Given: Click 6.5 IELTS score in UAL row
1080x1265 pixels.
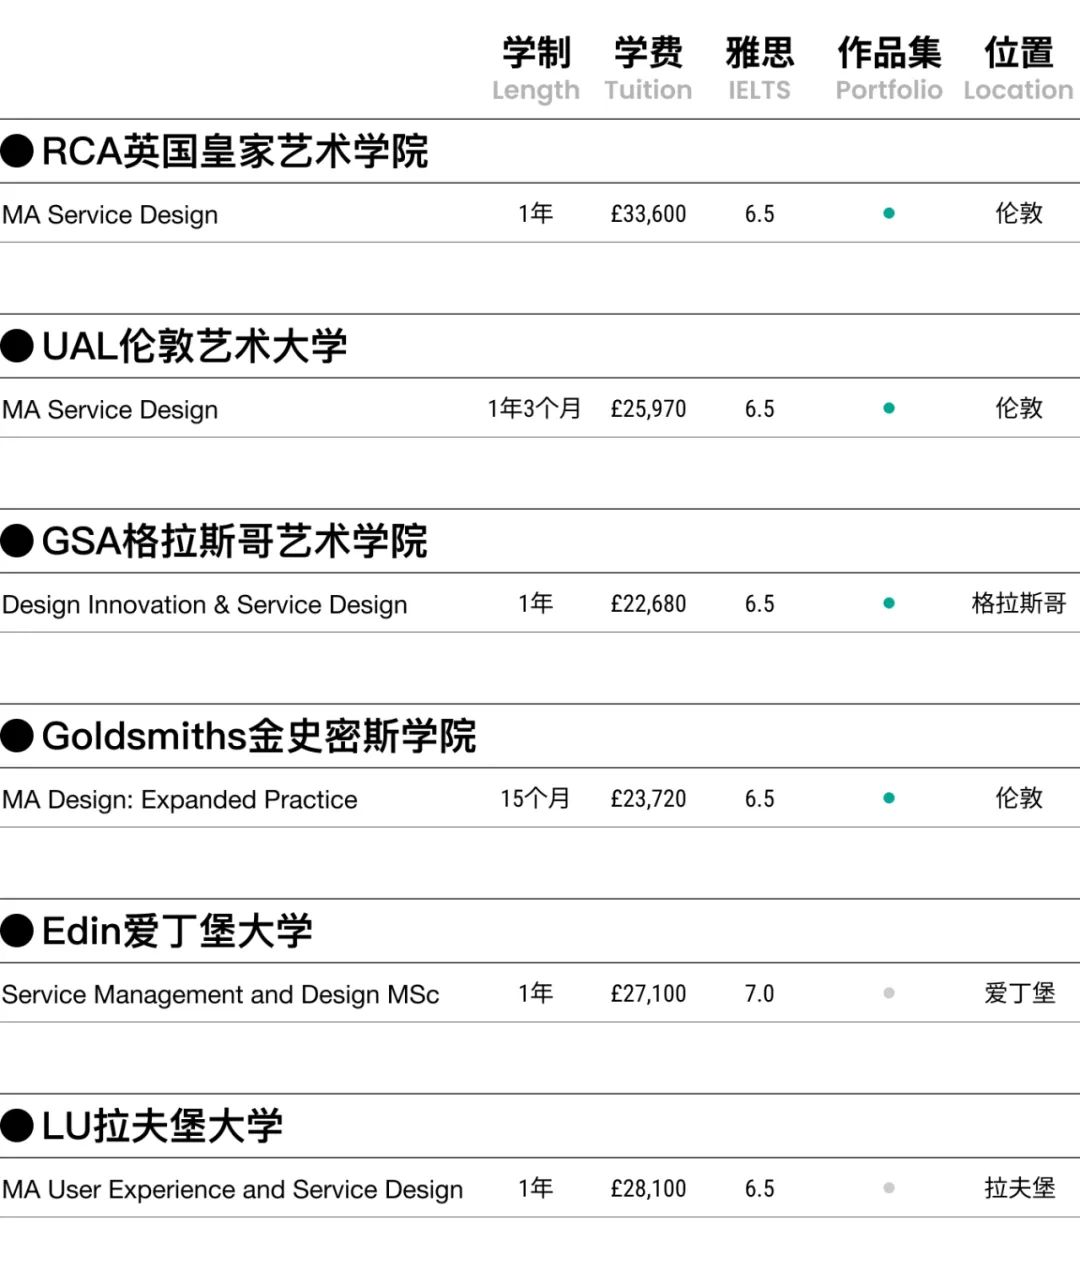Looking at the screenshot, I should pos(760,409).
